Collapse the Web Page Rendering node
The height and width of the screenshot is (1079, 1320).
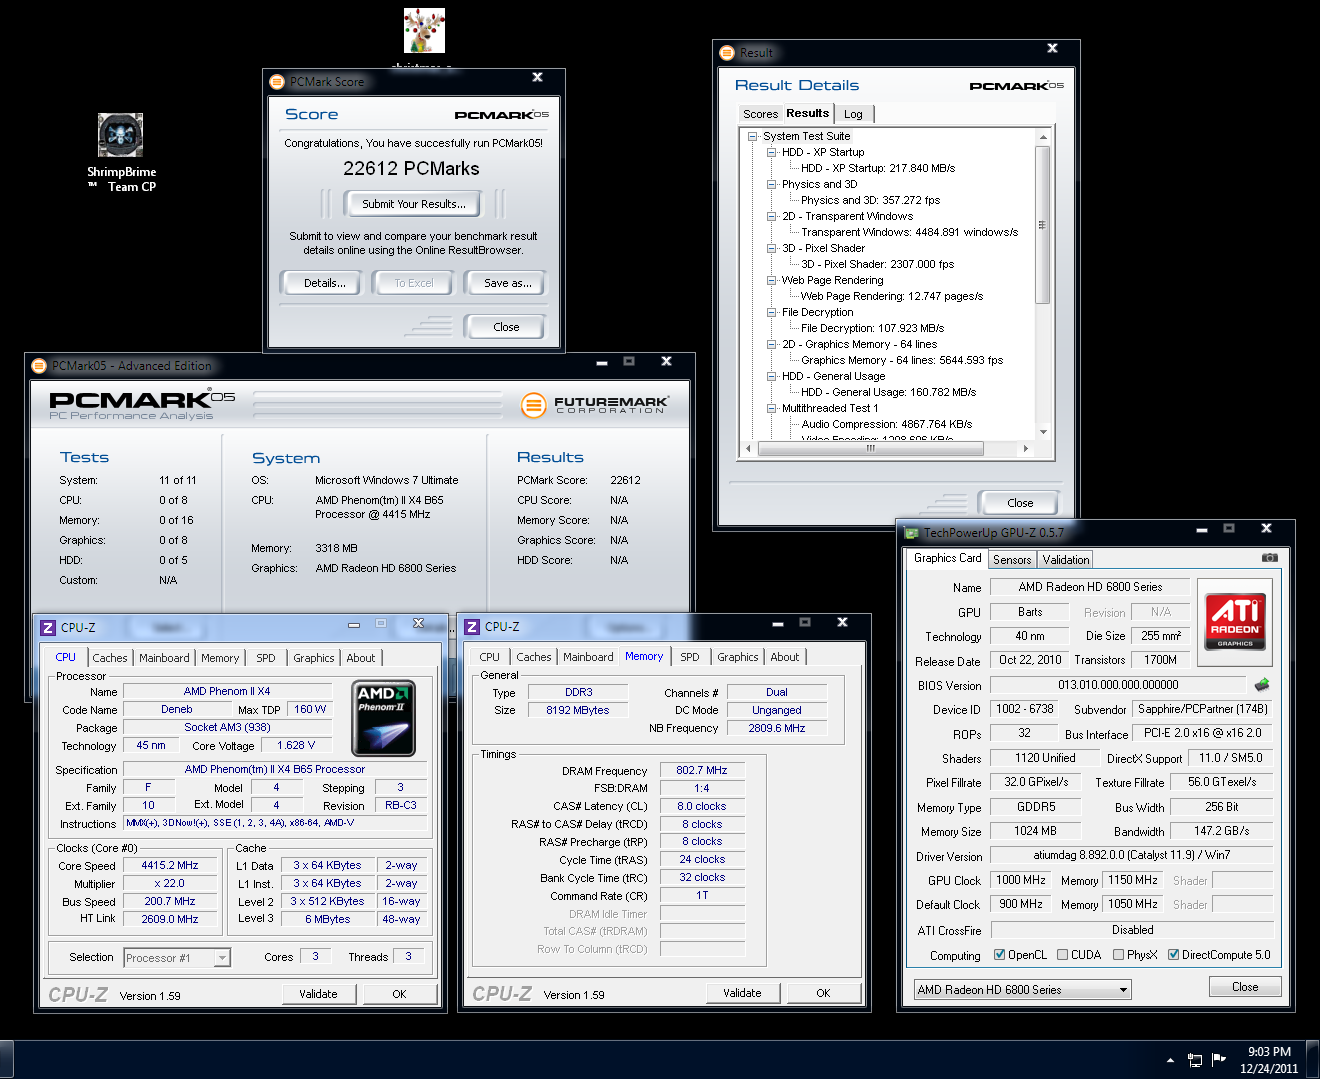pos(772,280)
